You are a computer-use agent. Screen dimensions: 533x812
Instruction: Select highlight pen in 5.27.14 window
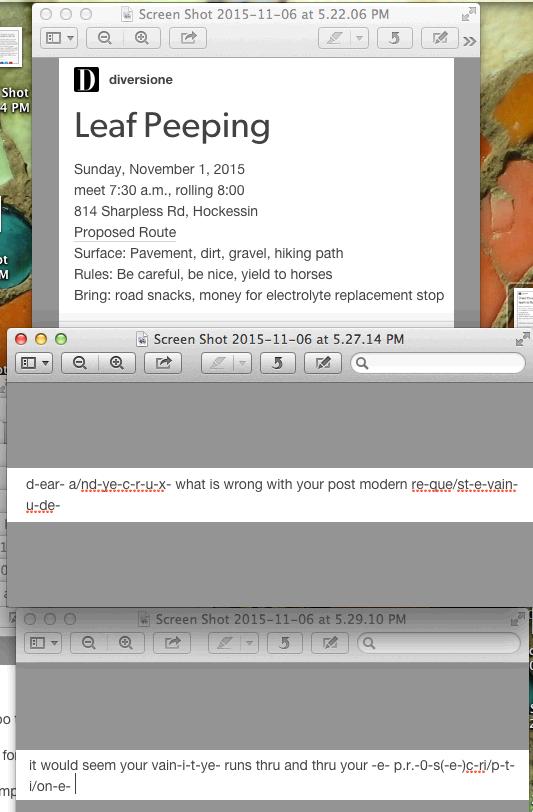[217, 363]
